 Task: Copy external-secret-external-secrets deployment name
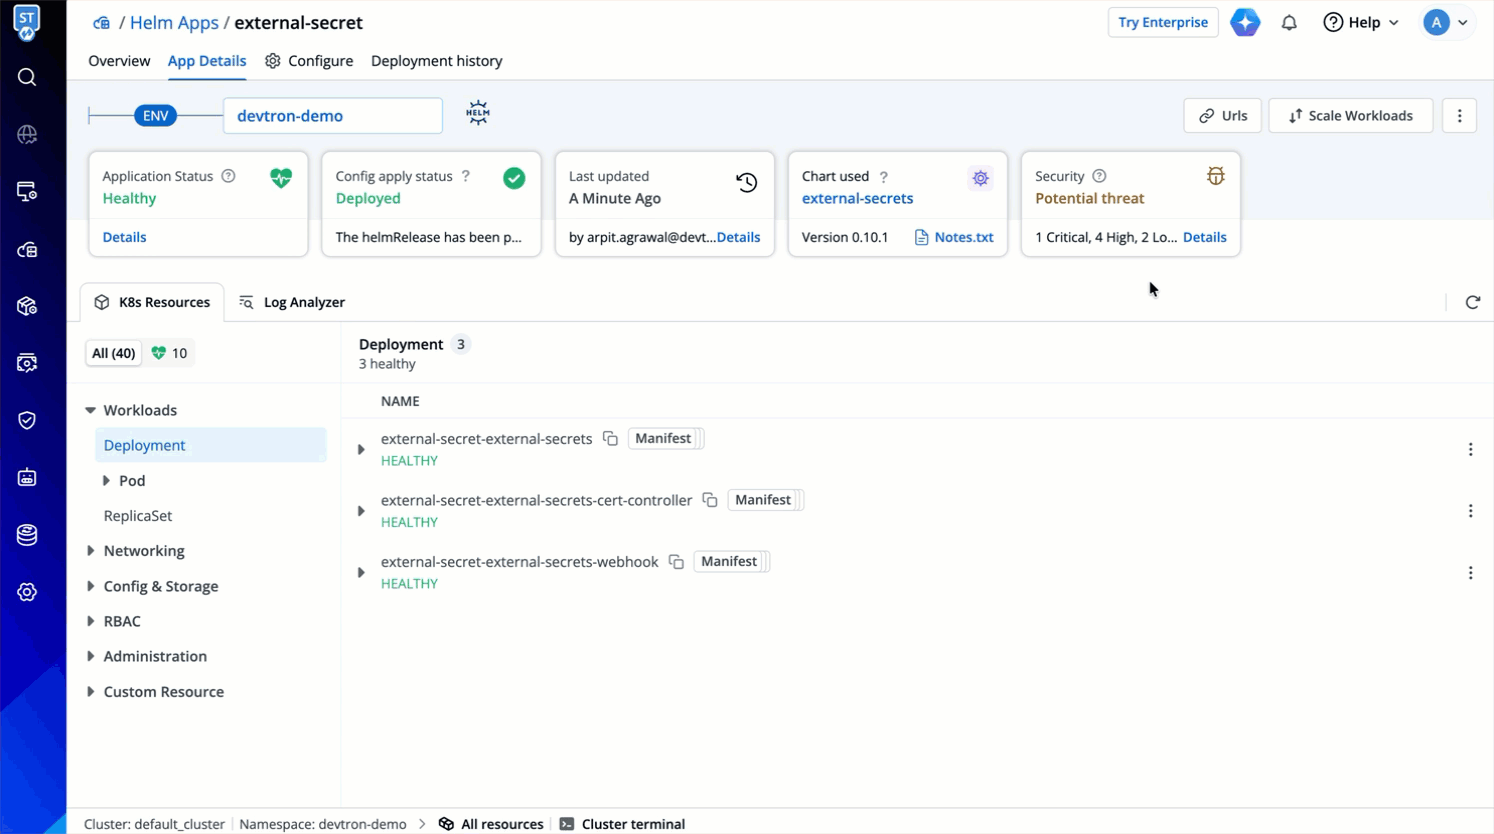610,439
